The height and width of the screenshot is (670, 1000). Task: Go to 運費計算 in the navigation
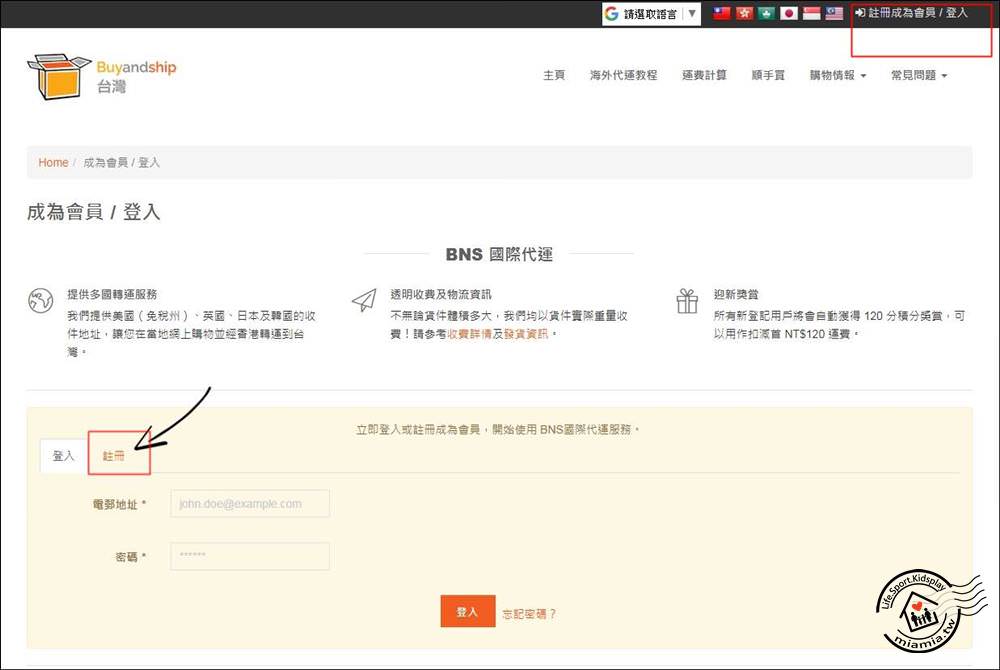[704, 76]
